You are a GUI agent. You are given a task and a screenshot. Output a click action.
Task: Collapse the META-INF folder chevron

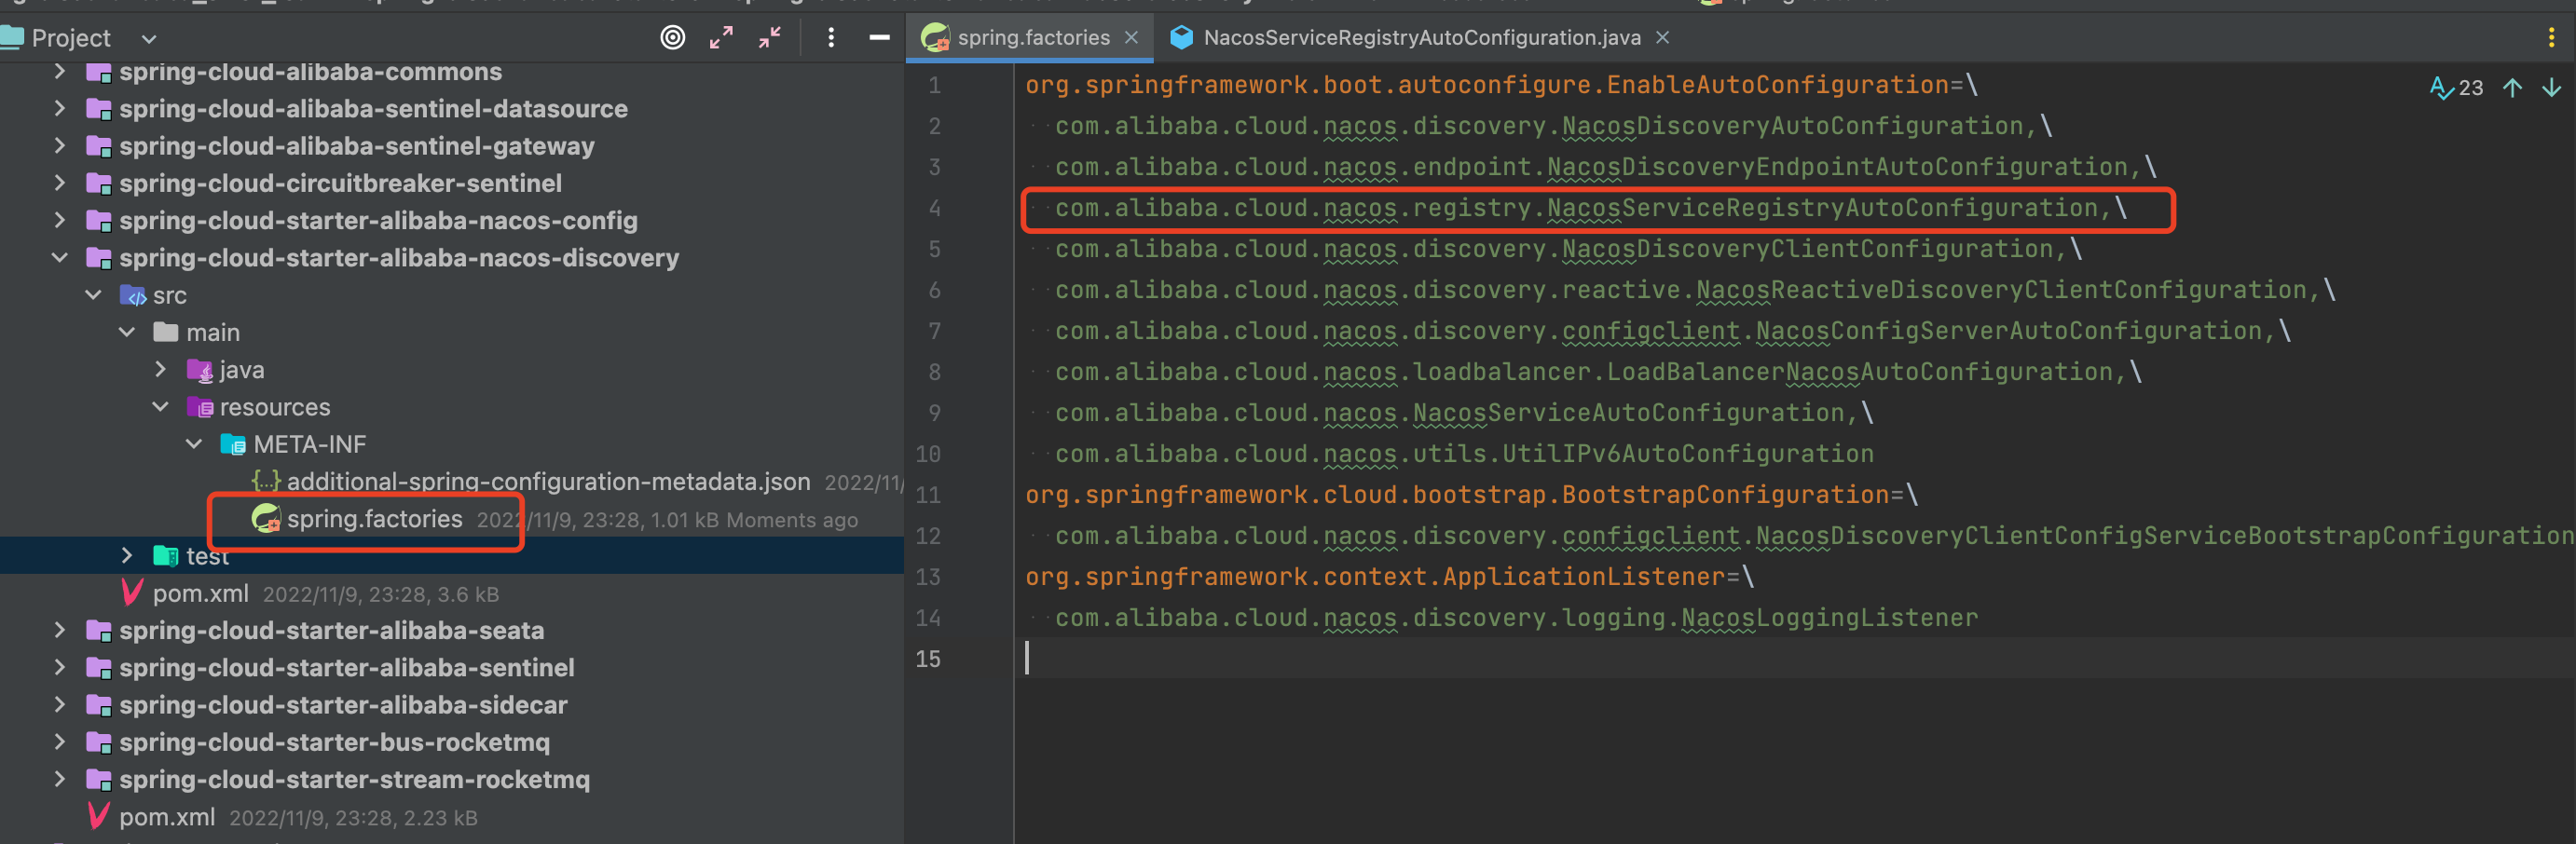(x=195, y=444)
